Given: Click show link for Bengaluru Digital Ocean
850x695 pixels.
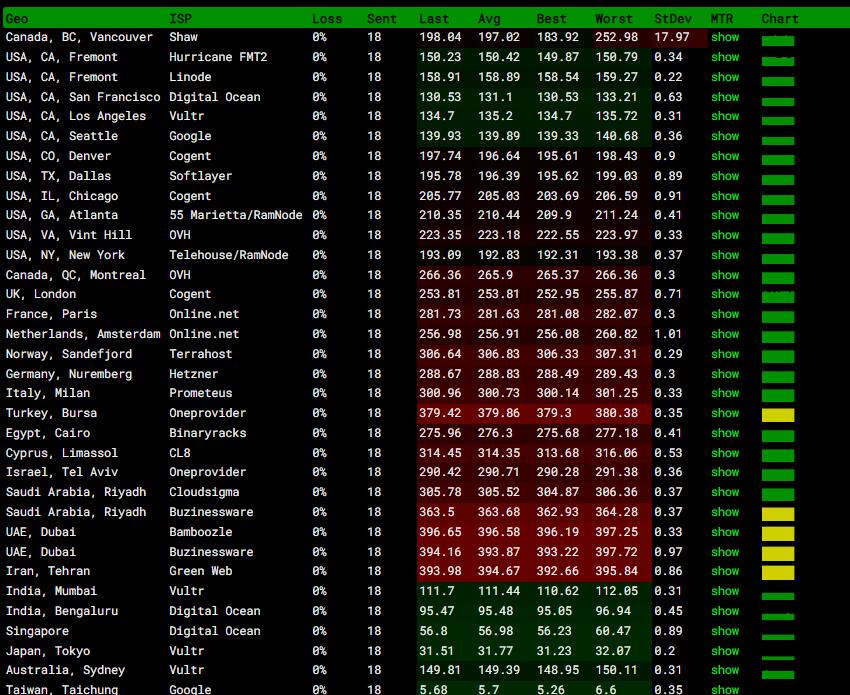Looking at the screenshot, I should (725, 611).
